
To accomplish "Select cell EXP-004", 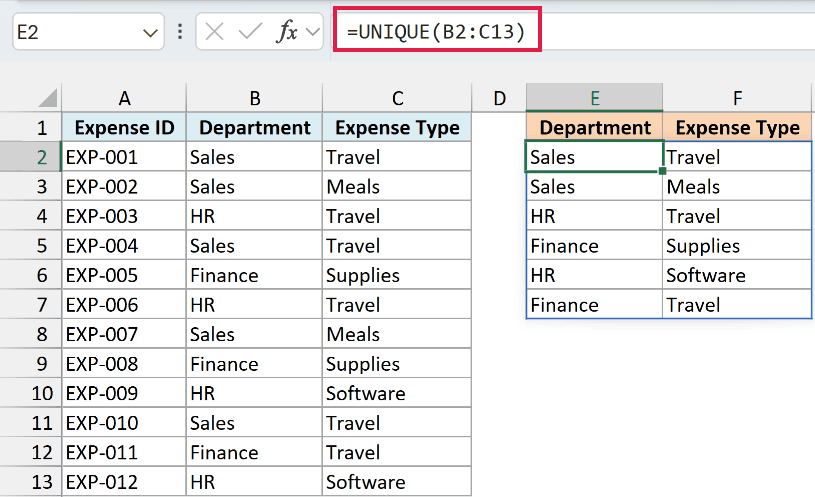I will point(124,245).
